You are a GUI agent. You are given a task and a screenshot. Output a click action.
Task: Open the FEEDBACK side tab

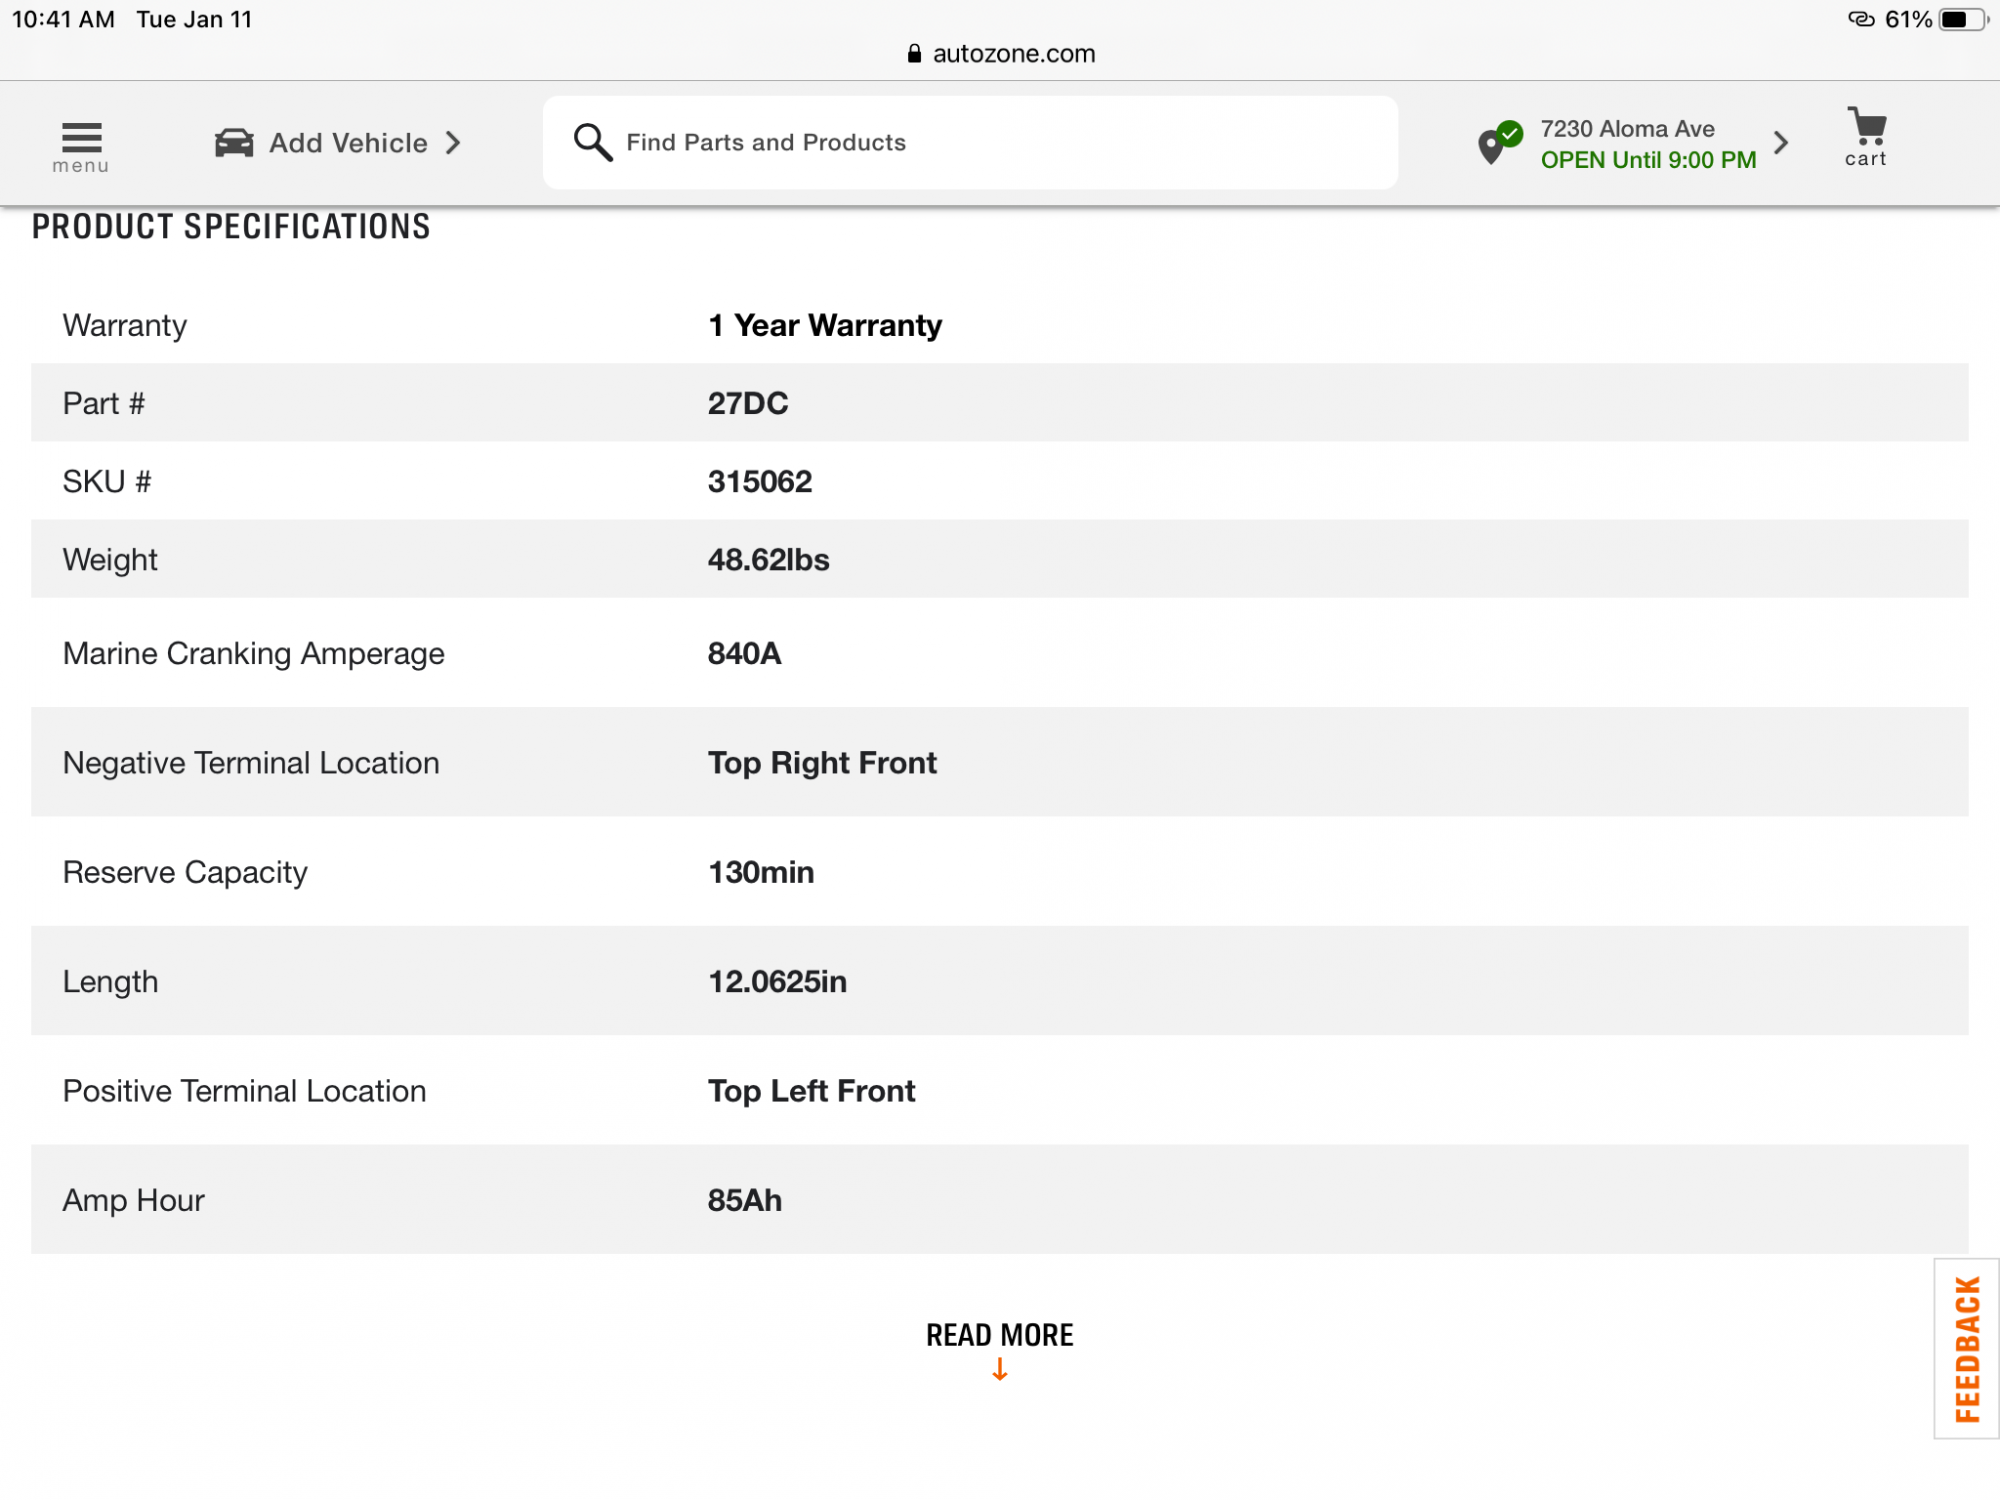coord(1967,1348)
